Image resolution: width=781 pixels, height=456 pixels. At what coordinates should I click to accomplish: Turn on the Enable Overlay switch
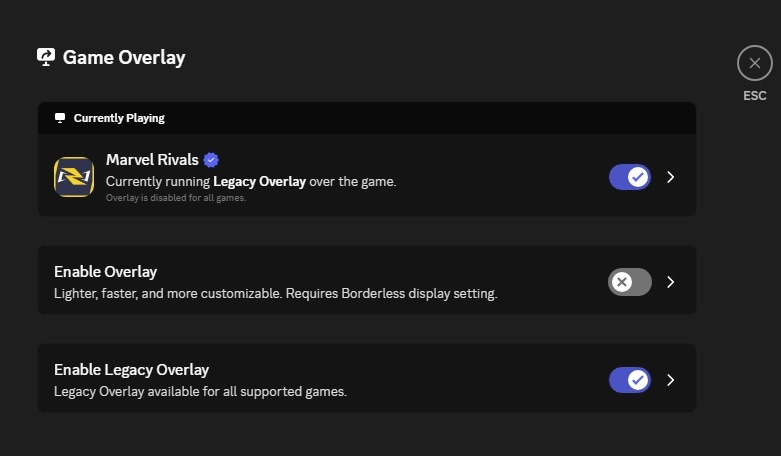click(629, 282)
